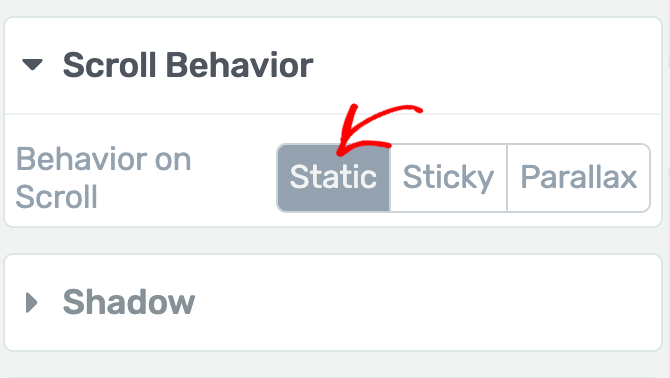Click the right-pointing triangle icon beside Shadow

click(31, 303)
